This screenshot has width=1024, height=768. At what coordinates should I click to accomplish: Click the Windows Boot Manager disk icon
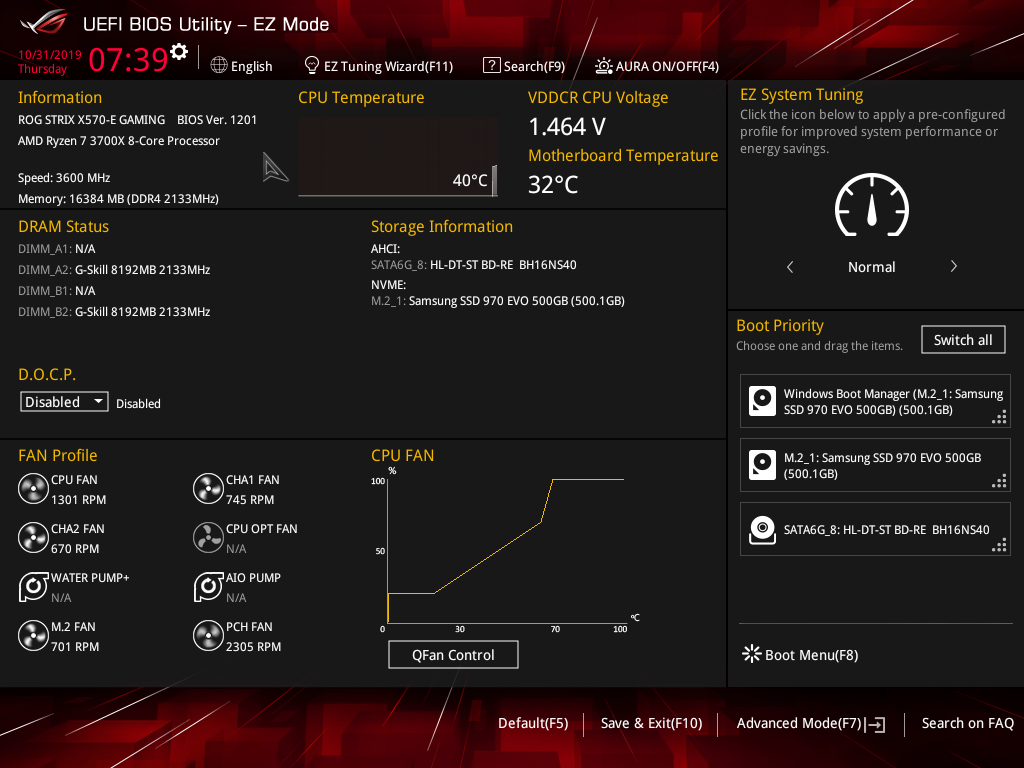click(x=762, y=401)
